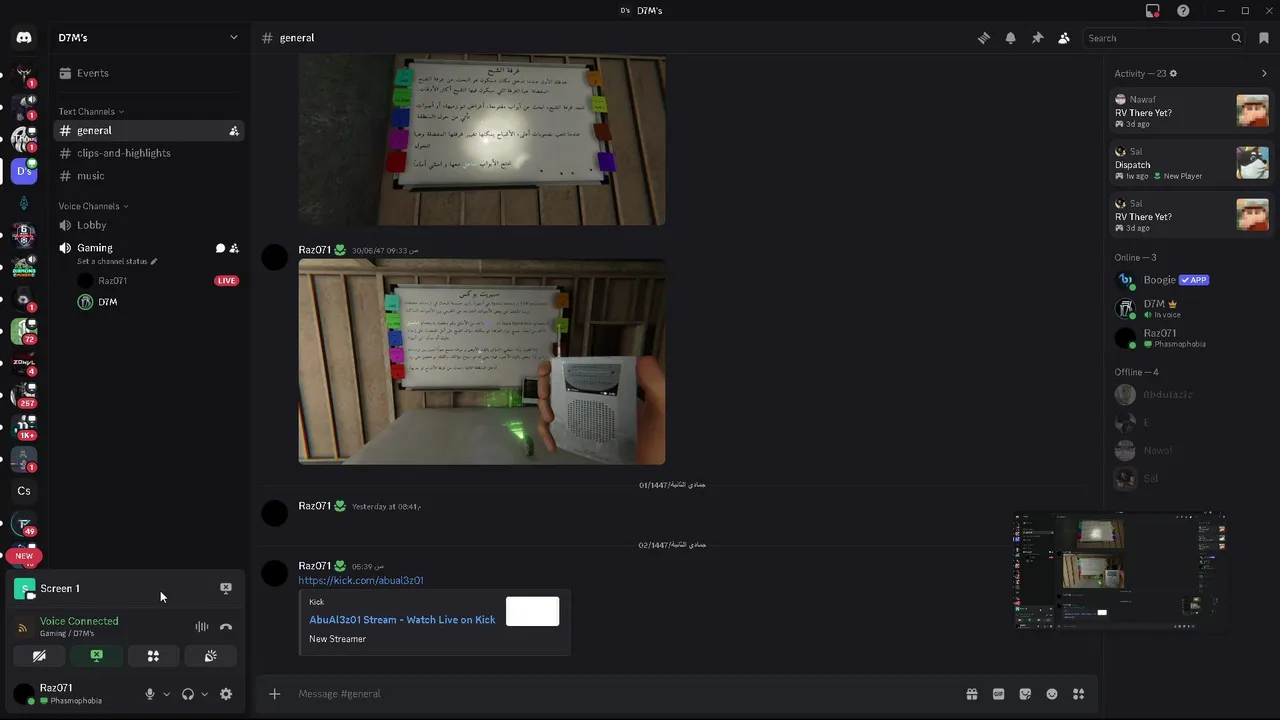Open server Events

(x=150, y=73)
